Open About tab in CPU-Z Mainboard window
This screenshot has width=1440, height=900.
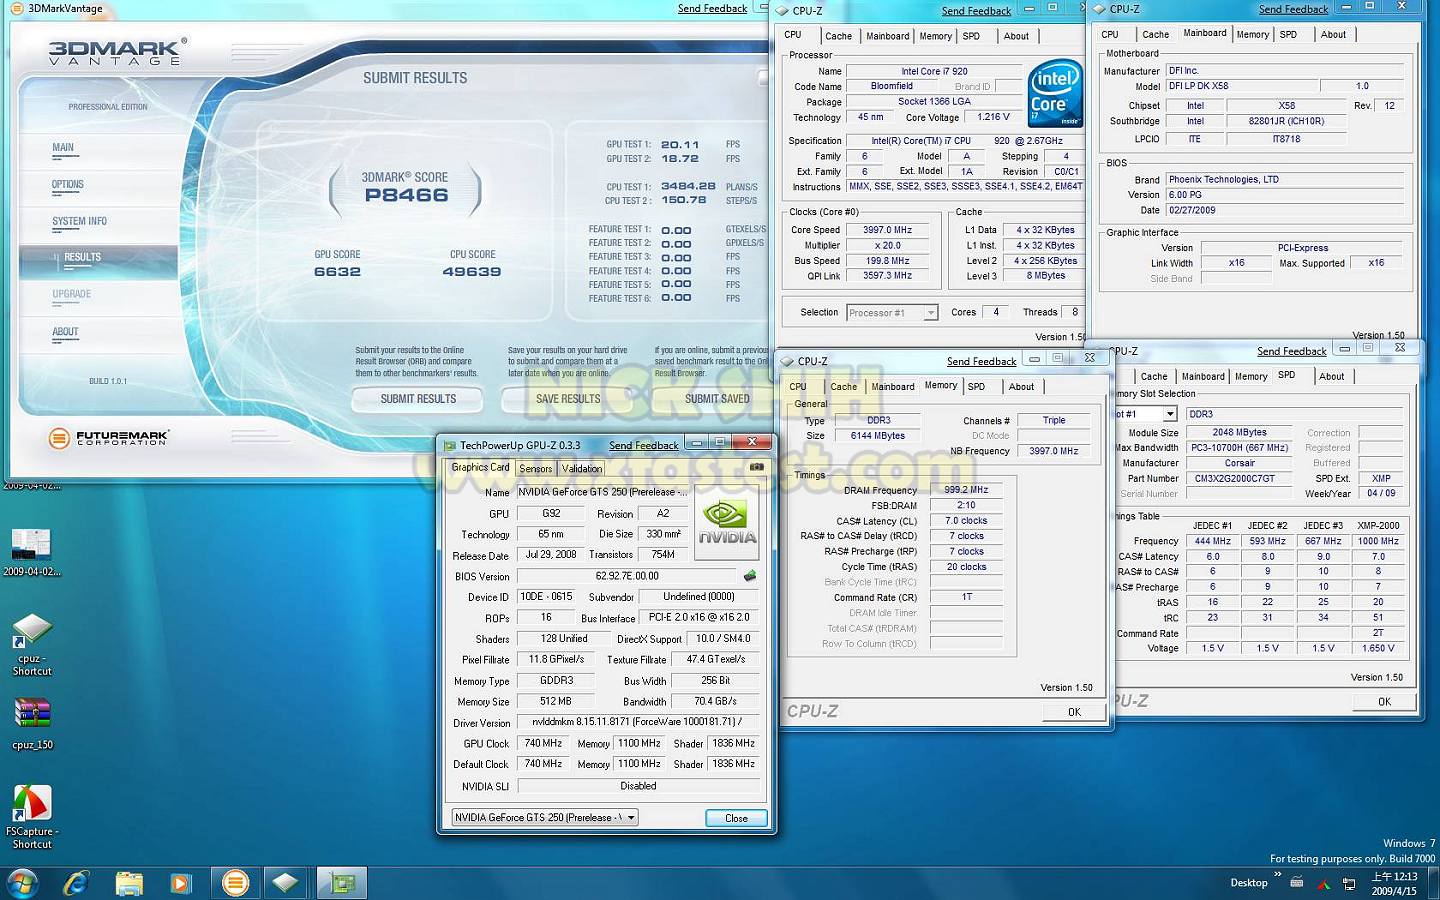pos(1333,35)
